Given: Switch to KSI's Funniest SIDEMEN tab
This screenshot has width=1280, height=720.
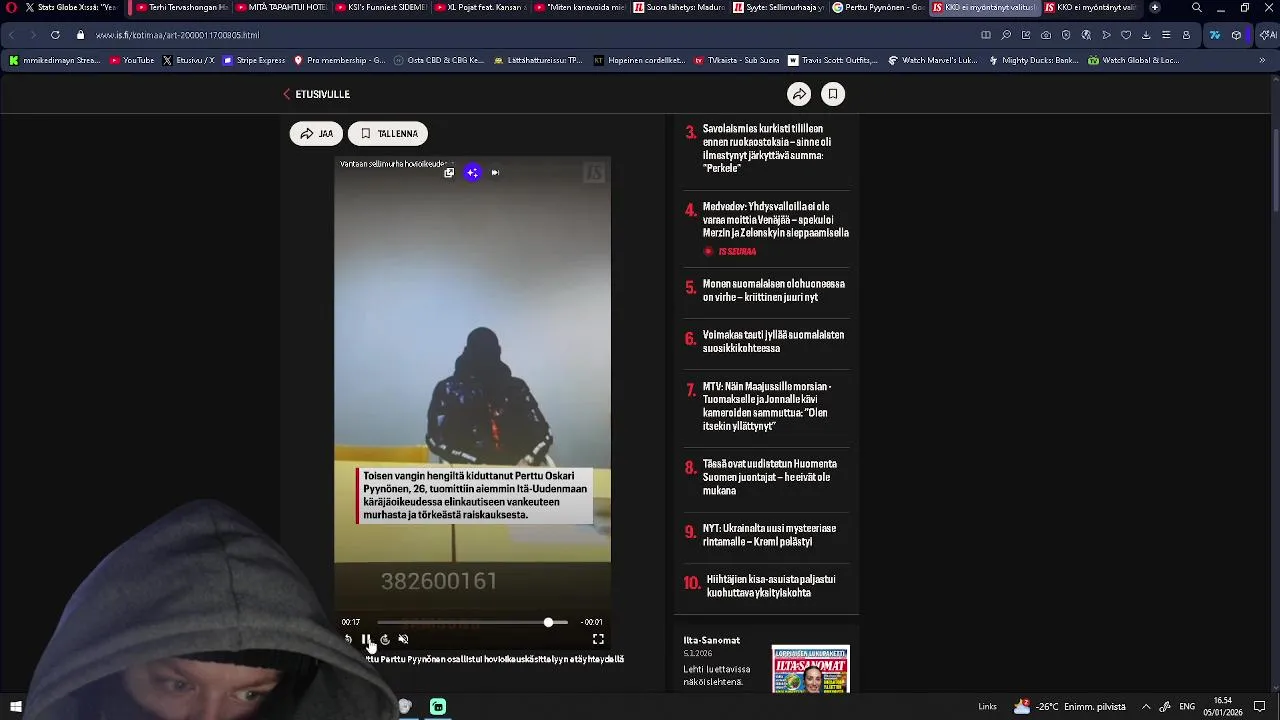Looking at the screenshot, I should 381,7.
